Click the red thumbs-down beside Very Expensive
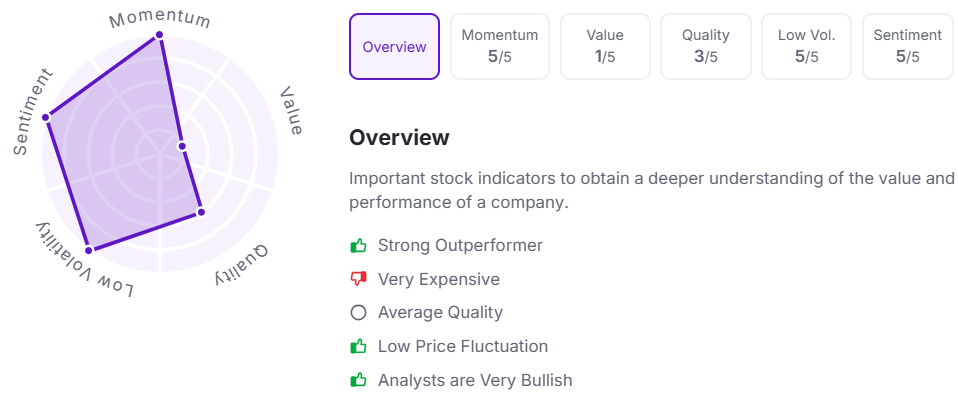The height and width of the screenshot is (394, 958). pos(358,279)
